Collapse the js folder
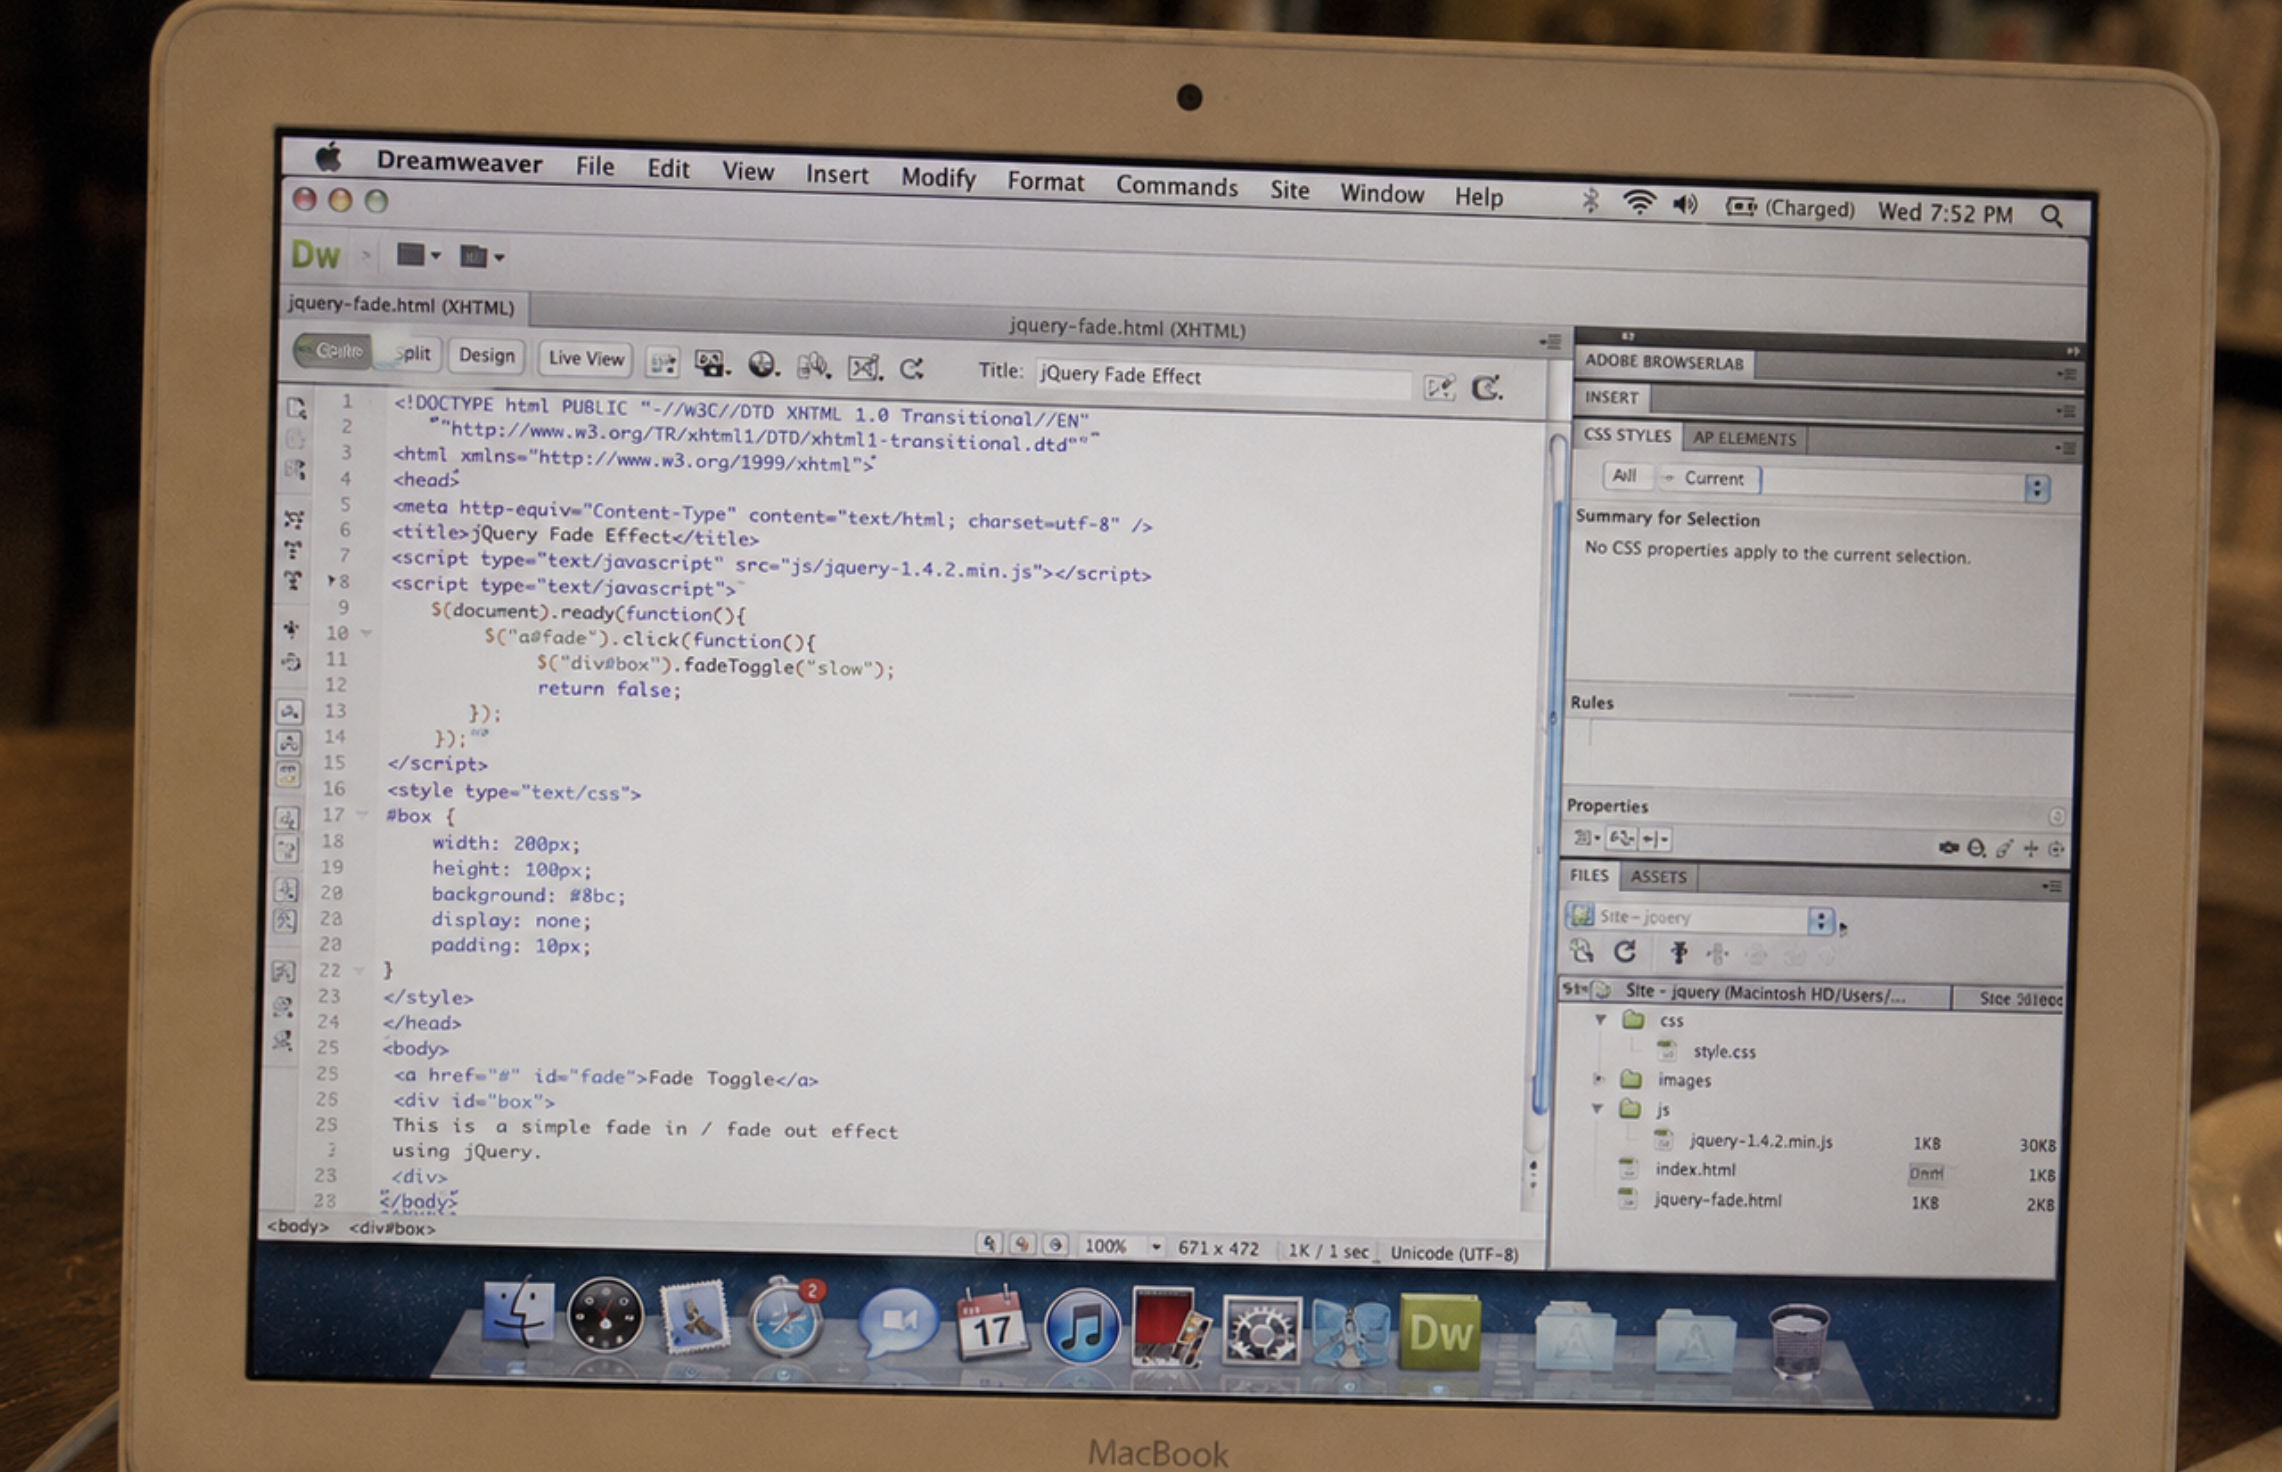 tap(1597, 1109)
